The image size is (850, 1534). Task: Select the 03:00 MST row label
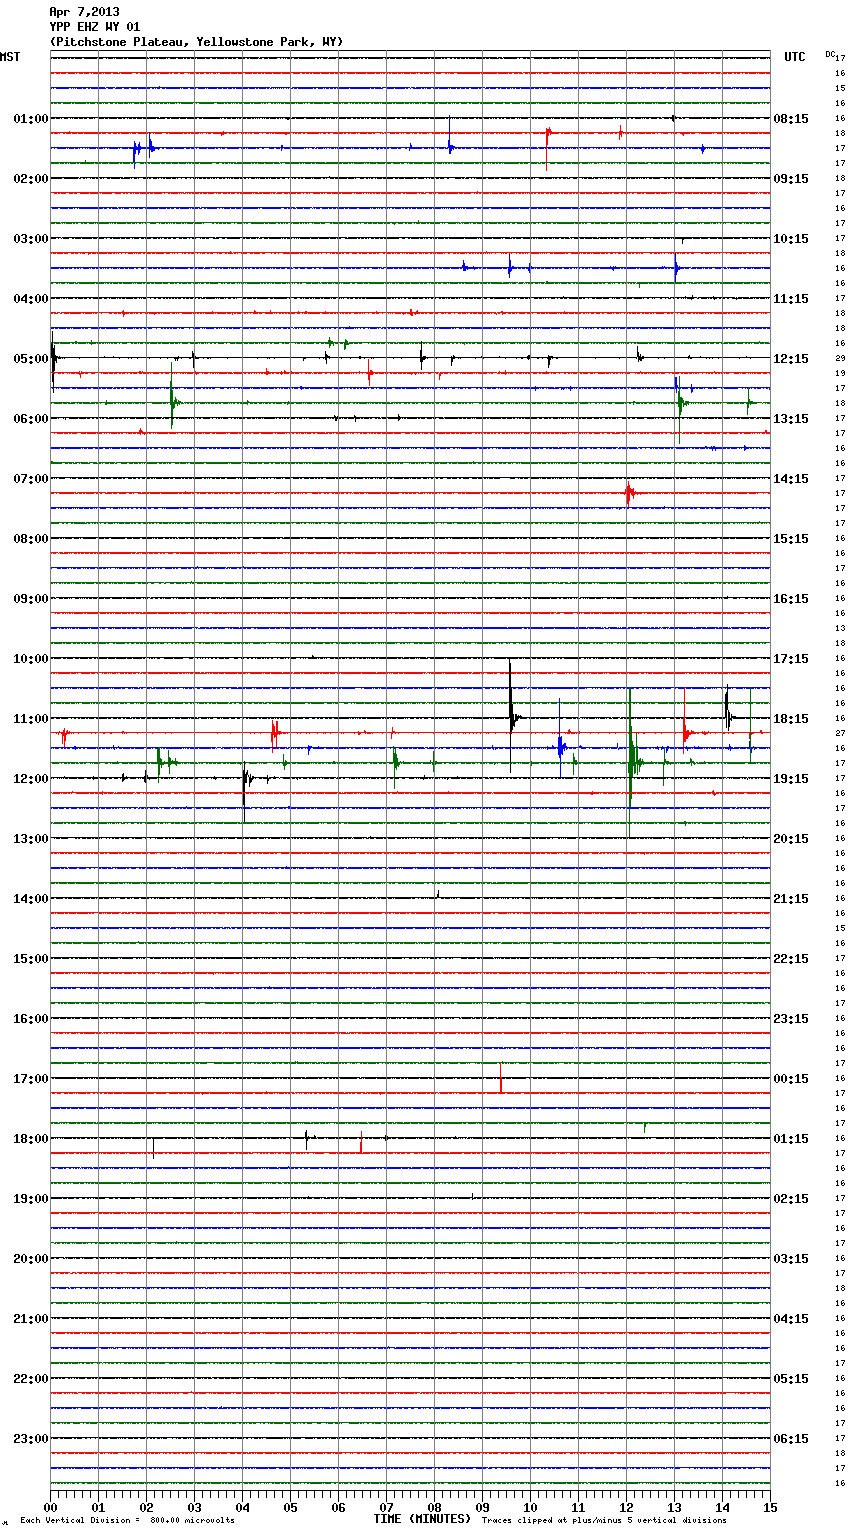31,239
